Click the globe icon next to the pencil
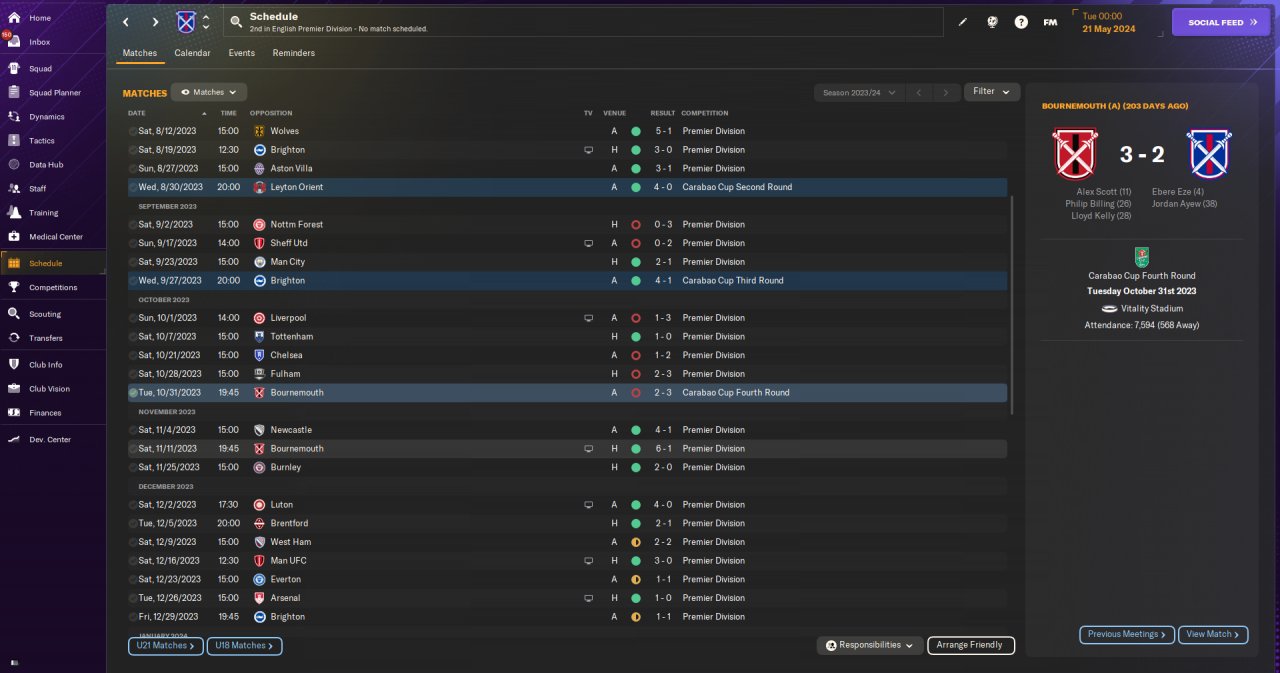 click(x=992, y=22)
